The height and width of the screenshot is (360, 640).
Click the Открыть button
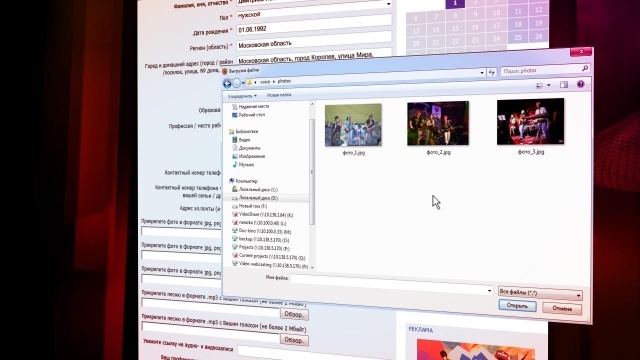517,305
